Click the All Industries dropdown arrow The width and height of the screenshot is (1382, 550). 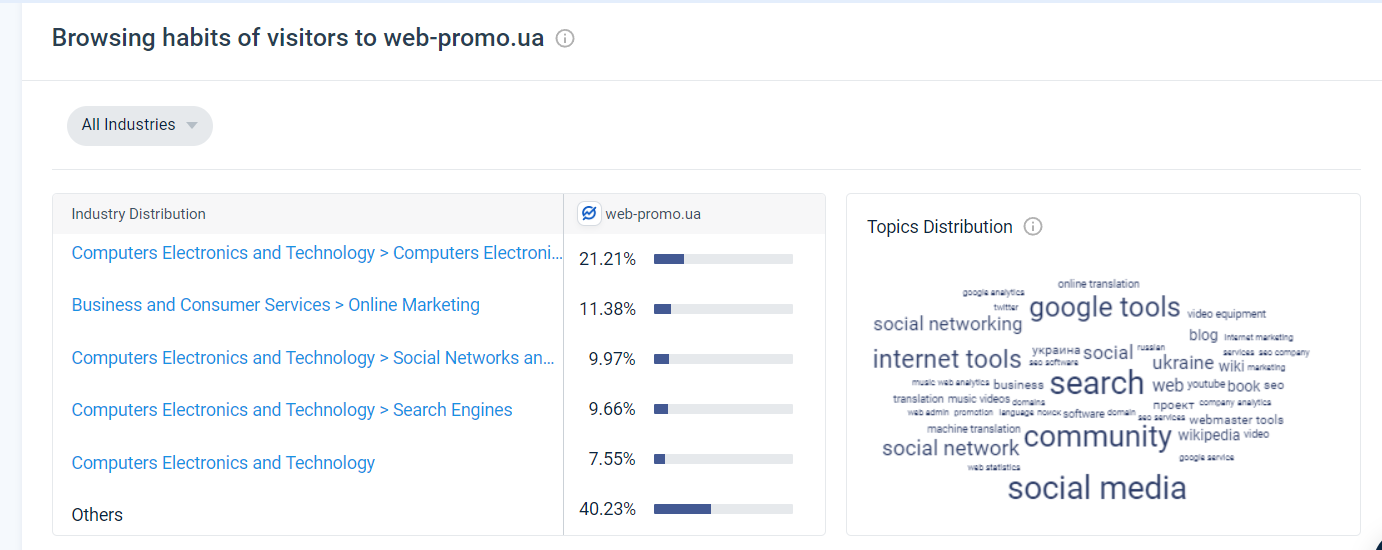pos(192,126)
